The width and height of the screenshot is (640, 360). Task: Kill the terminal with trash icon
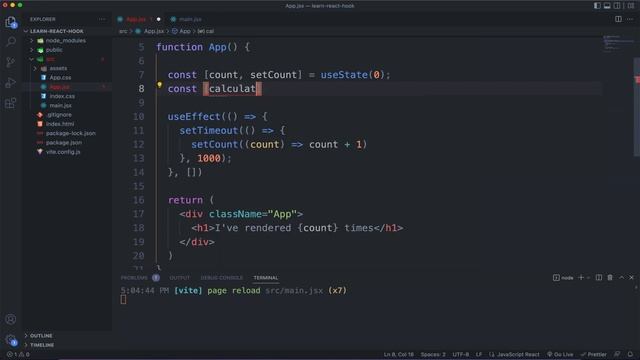[610, 278]
